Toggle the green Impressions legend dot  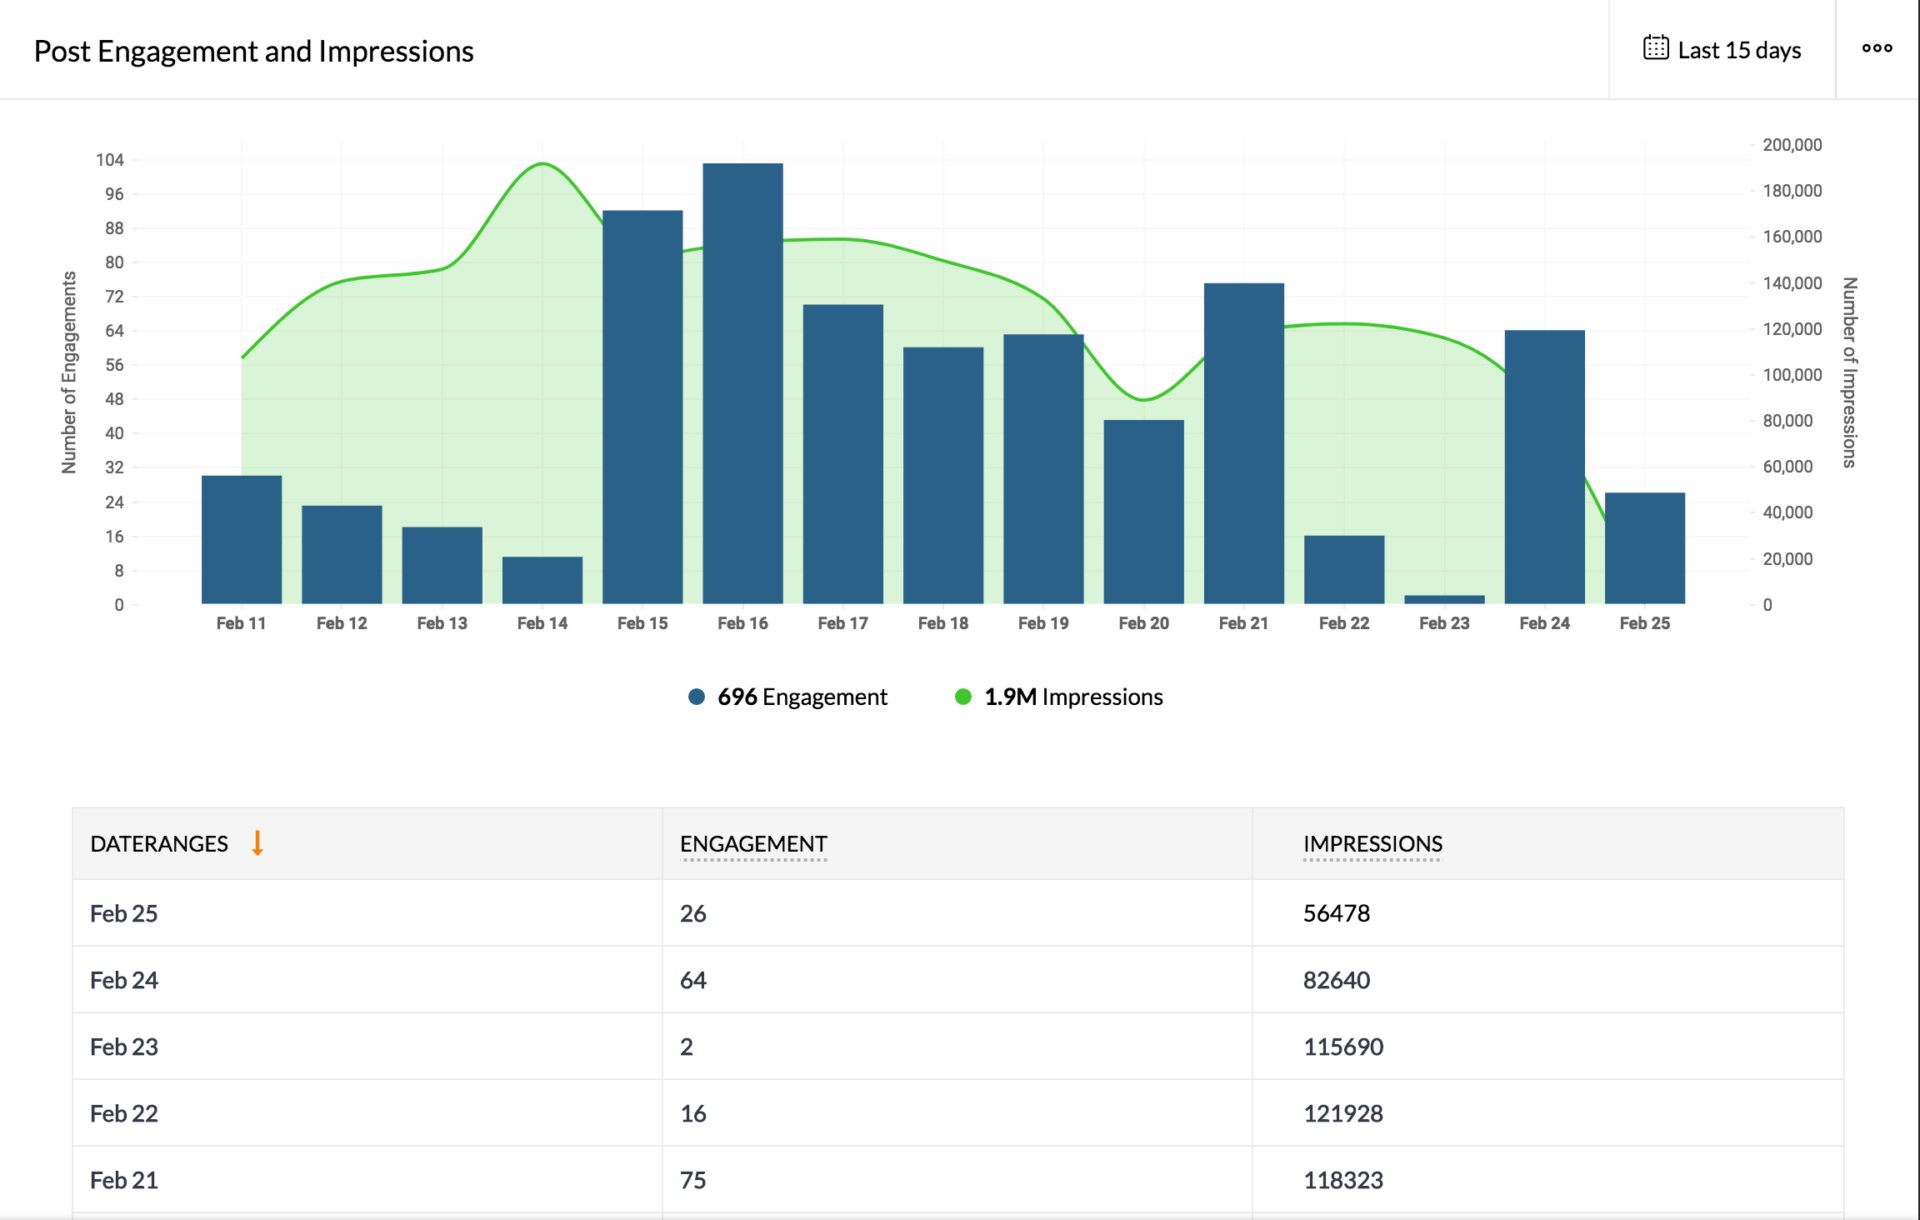(x=963, y=697)
